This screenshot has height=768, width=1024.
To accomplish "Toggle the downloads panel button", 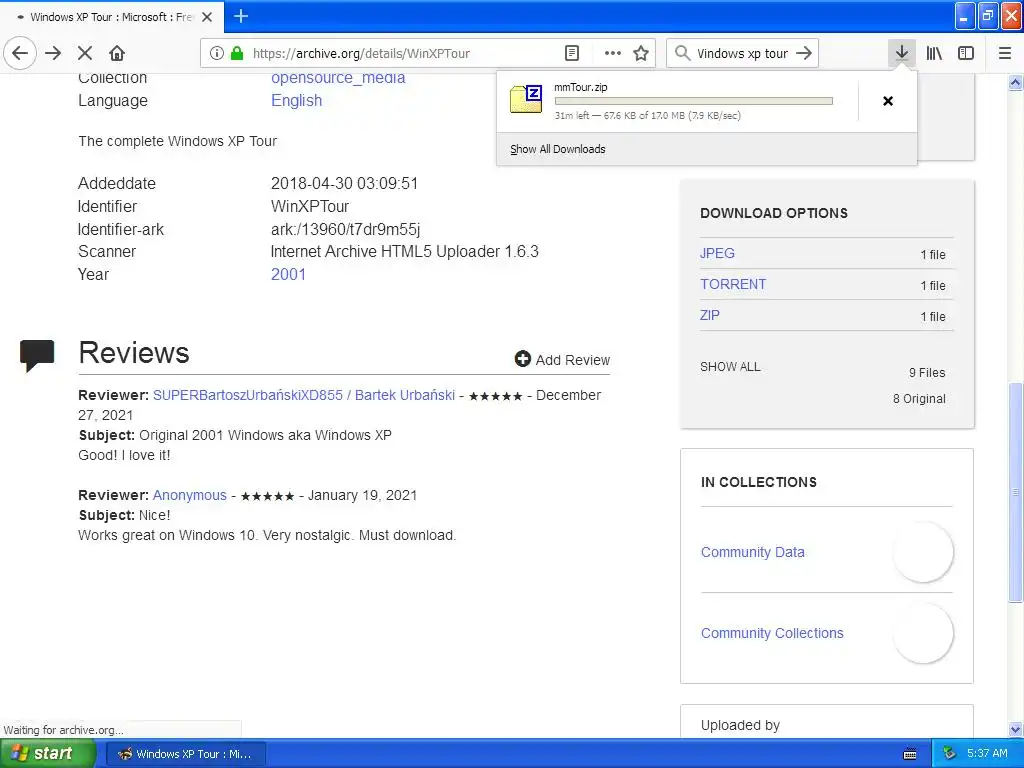I will tap(901, 53).
